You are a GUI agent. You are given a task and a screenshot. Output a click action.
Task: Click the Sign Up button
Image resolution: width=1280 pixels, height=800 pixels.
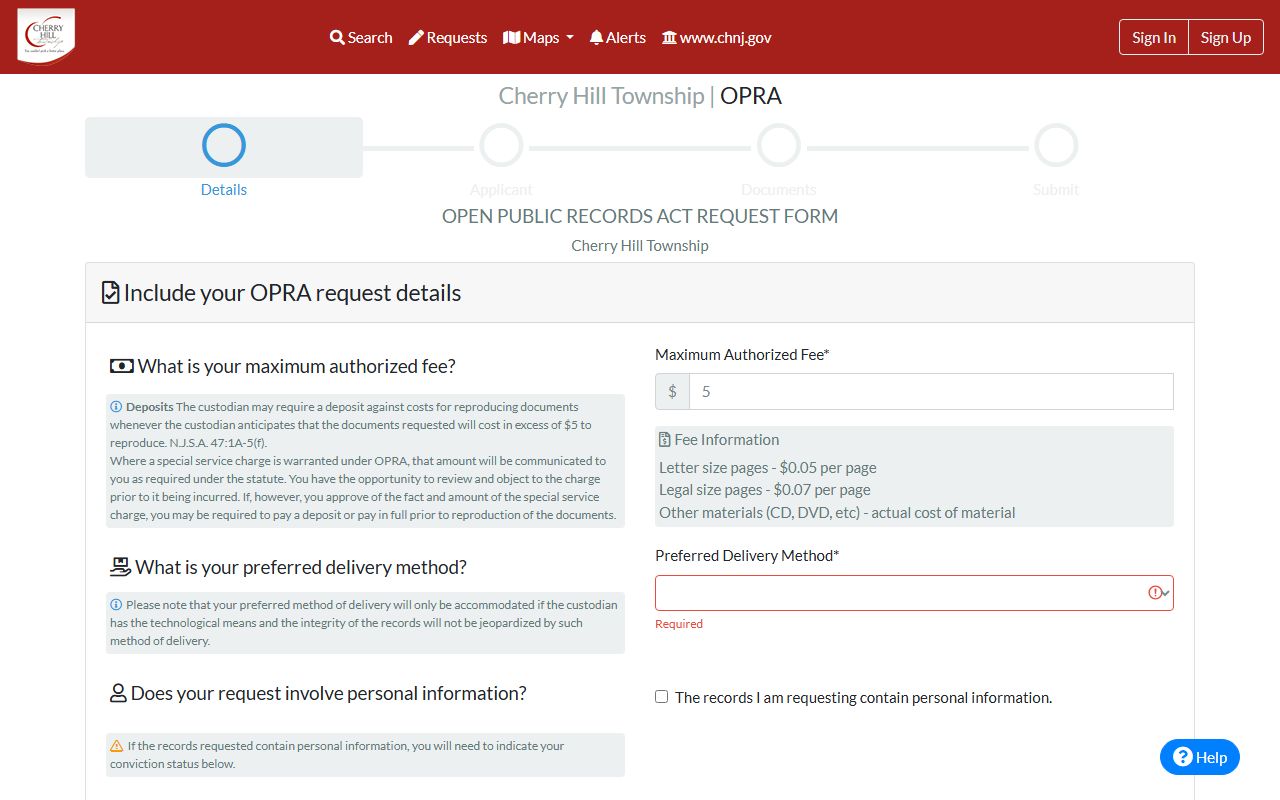point(1226,37)
